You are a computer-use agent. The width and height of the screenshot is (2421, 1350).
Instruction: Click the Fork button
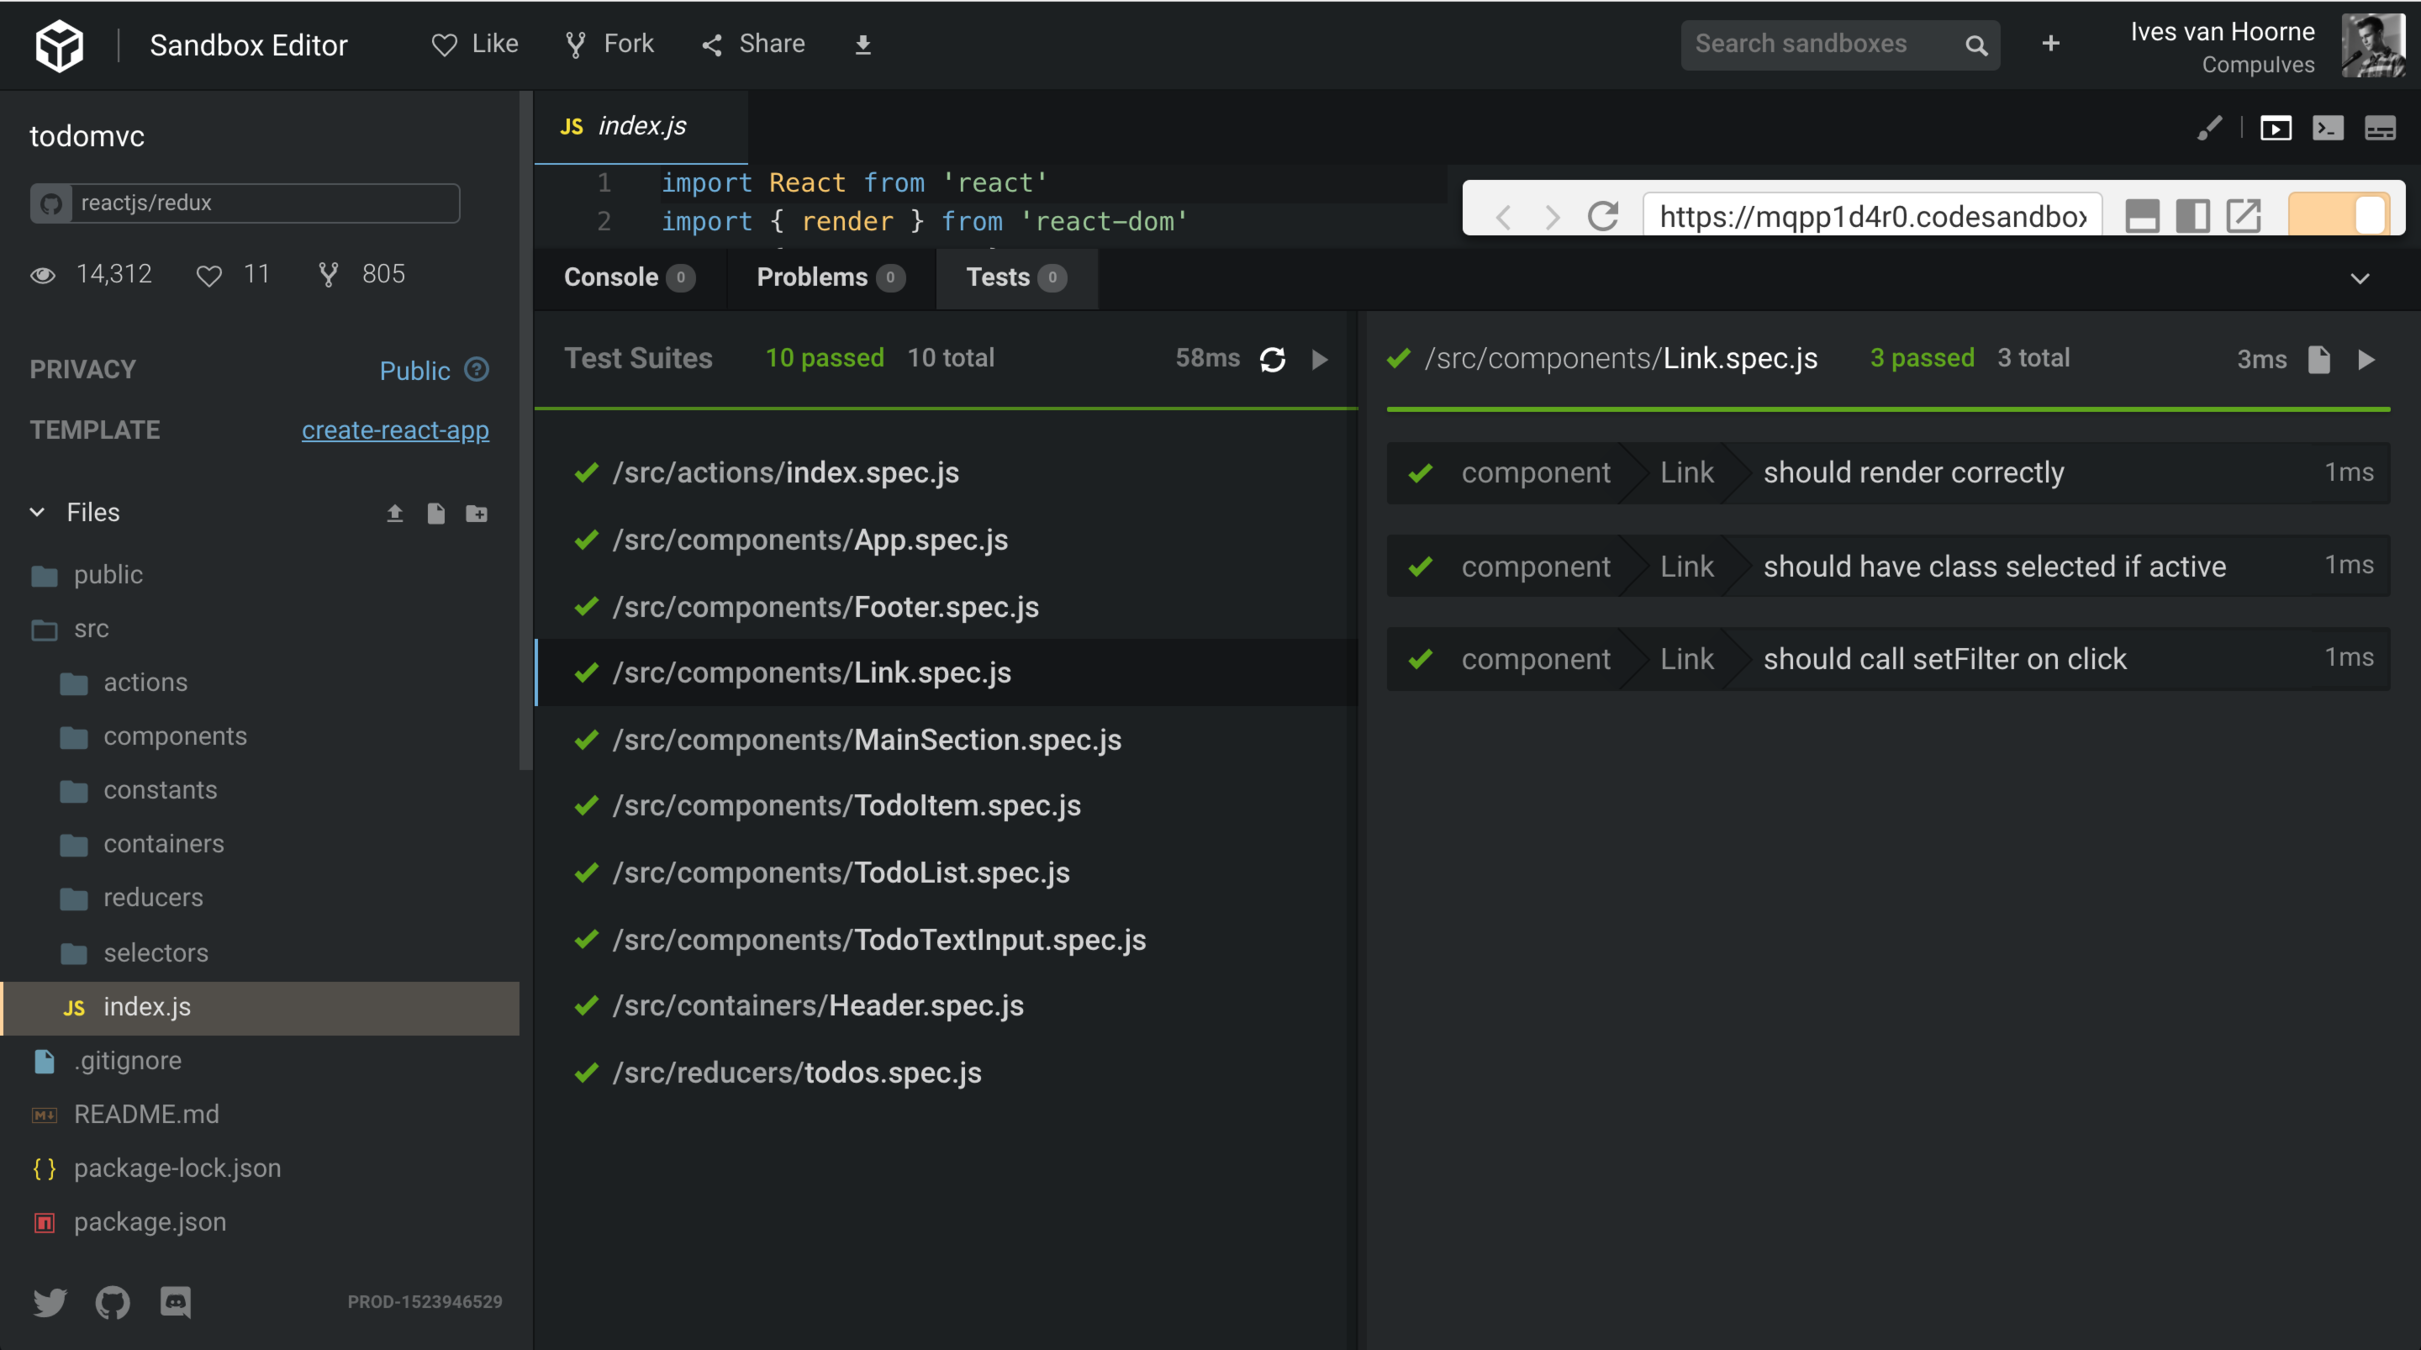[610, 45]
